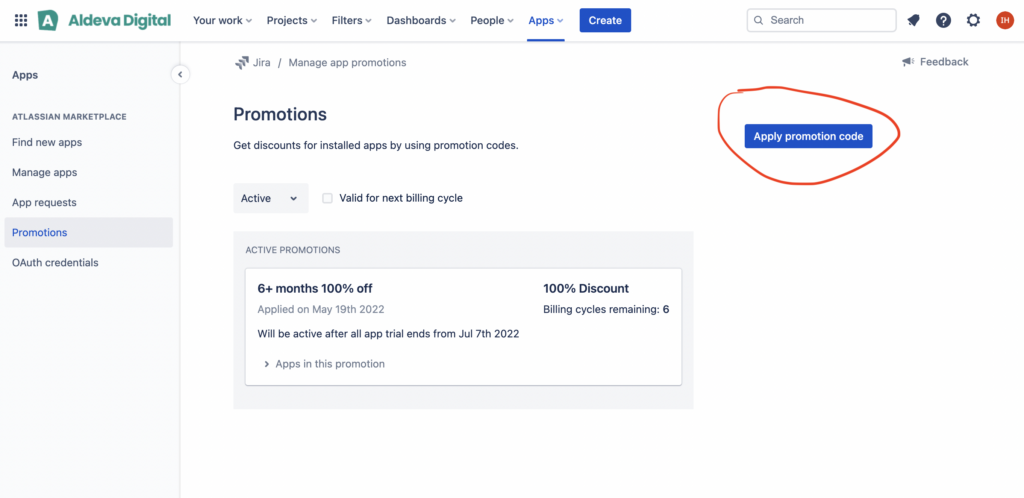This screenshot has height=498, width=1024.
Task: Click in the Search field
Action: (x=822, y=20)
